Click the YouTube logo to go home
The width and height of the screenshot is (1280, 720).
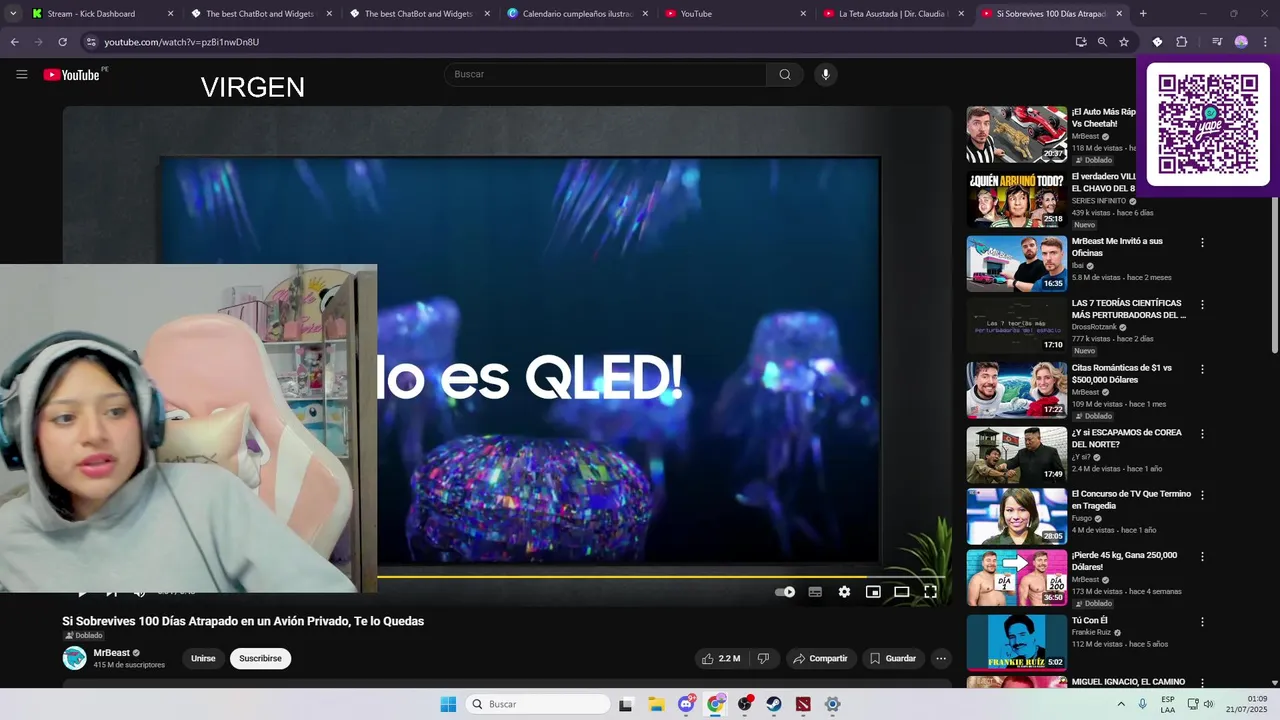point(72,75)
